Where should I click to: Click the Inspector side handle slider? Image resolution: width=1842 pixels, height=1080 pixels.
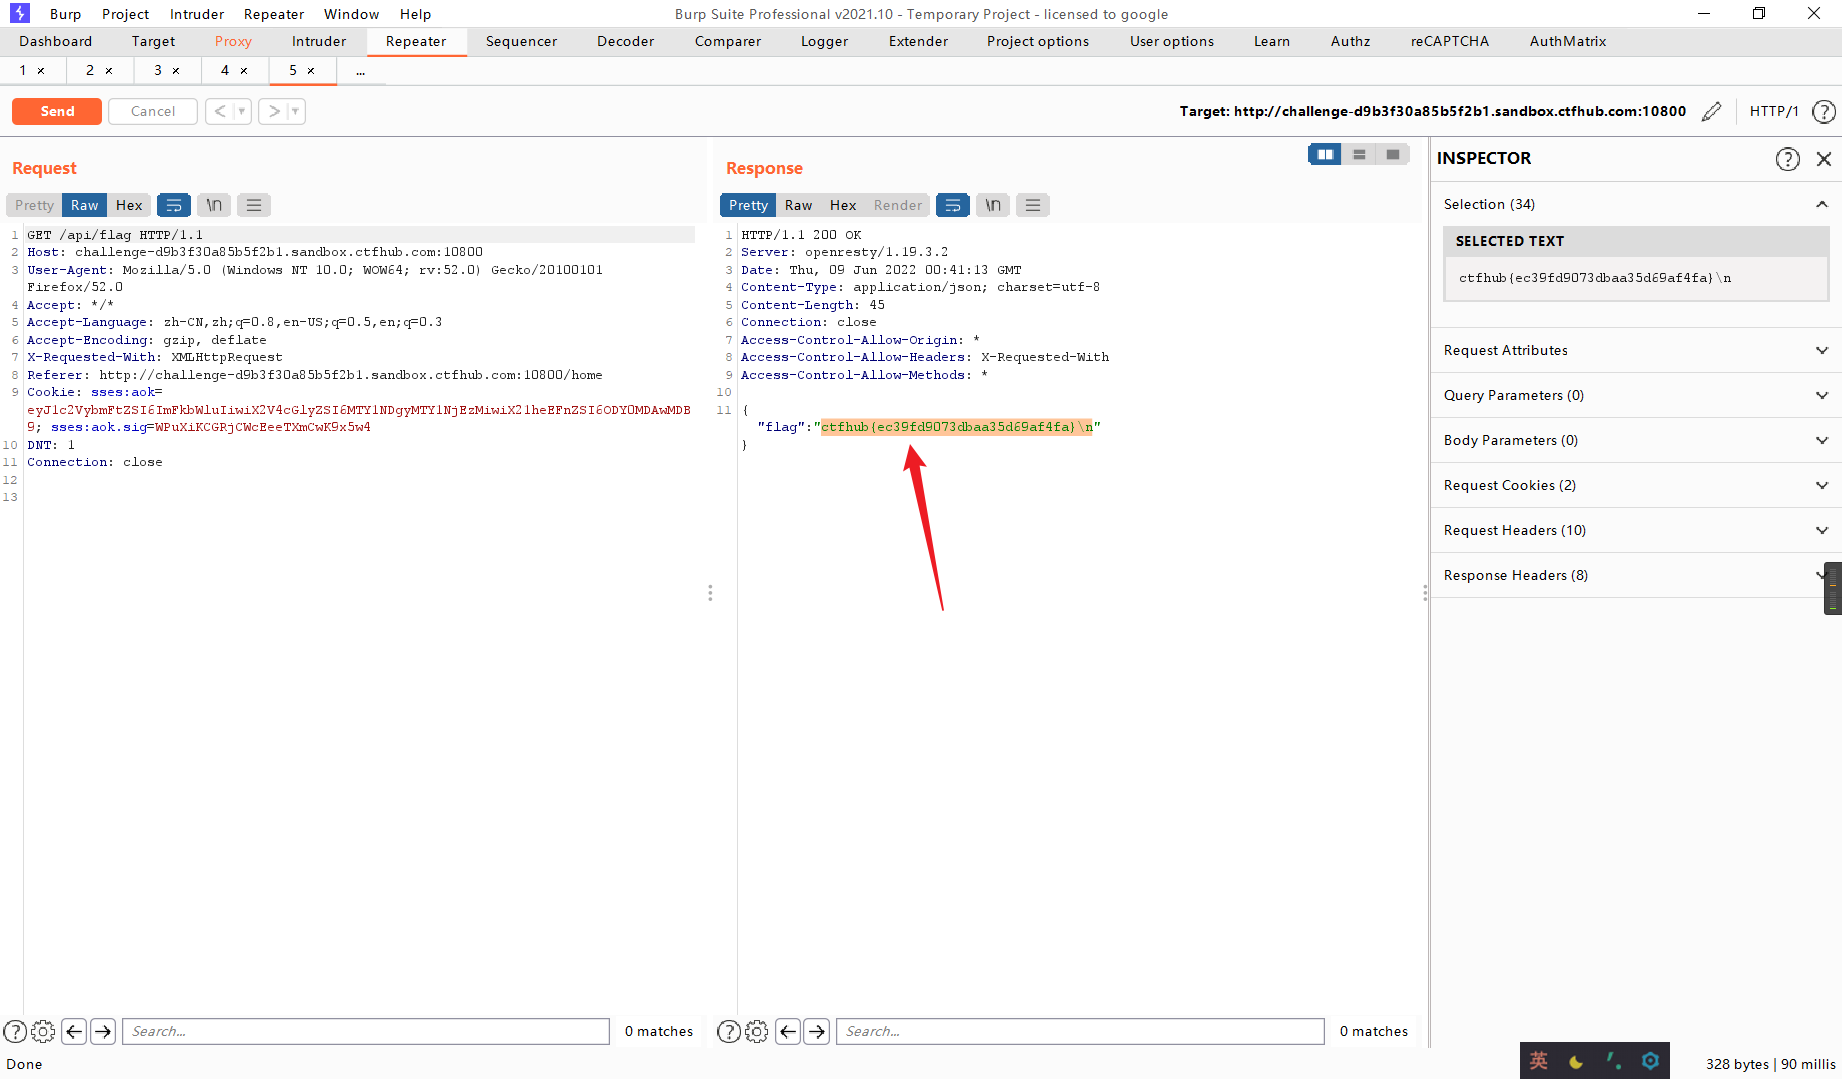(1833, 588)
